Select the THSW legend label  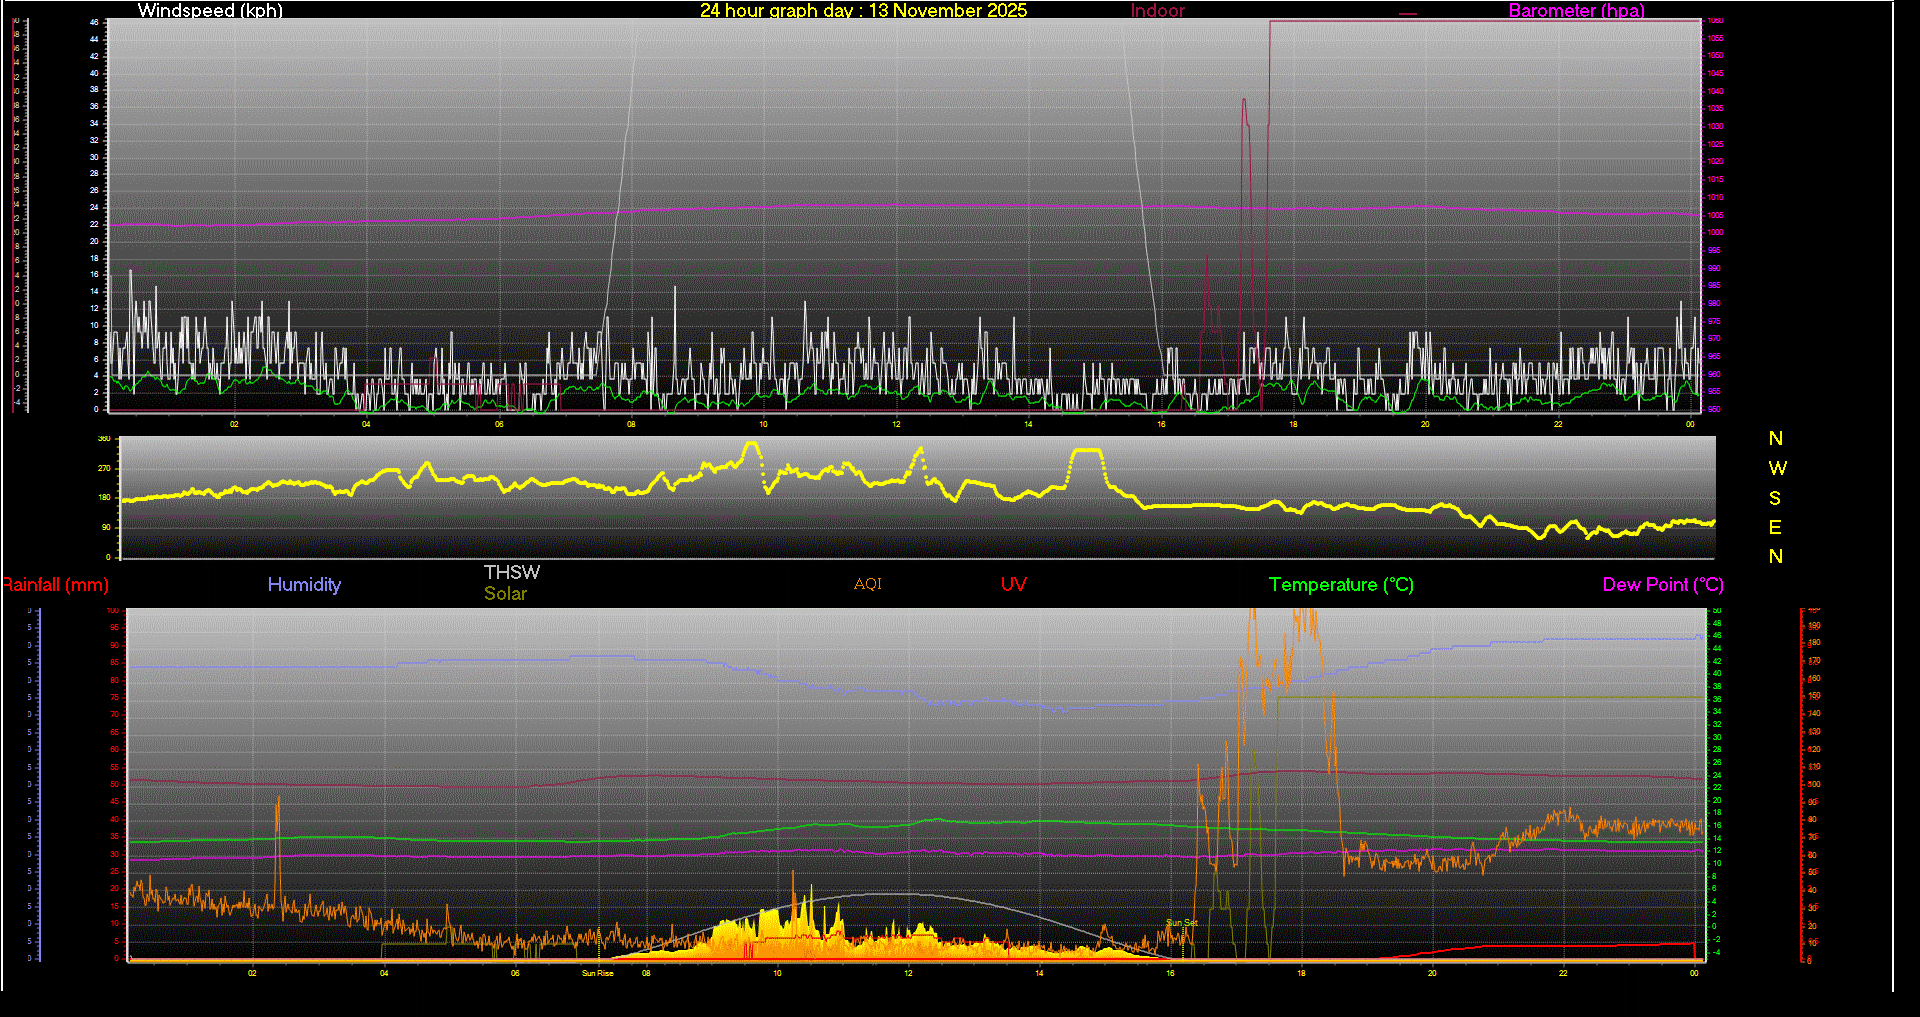point(511,573)
